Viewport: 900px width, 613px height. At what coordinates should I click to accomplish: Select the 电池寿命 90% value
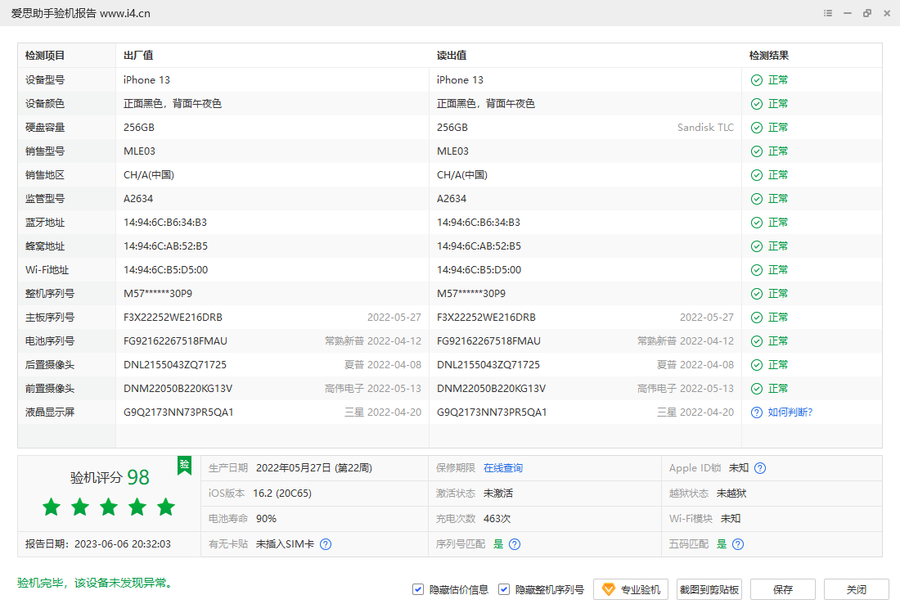[266, 519]
